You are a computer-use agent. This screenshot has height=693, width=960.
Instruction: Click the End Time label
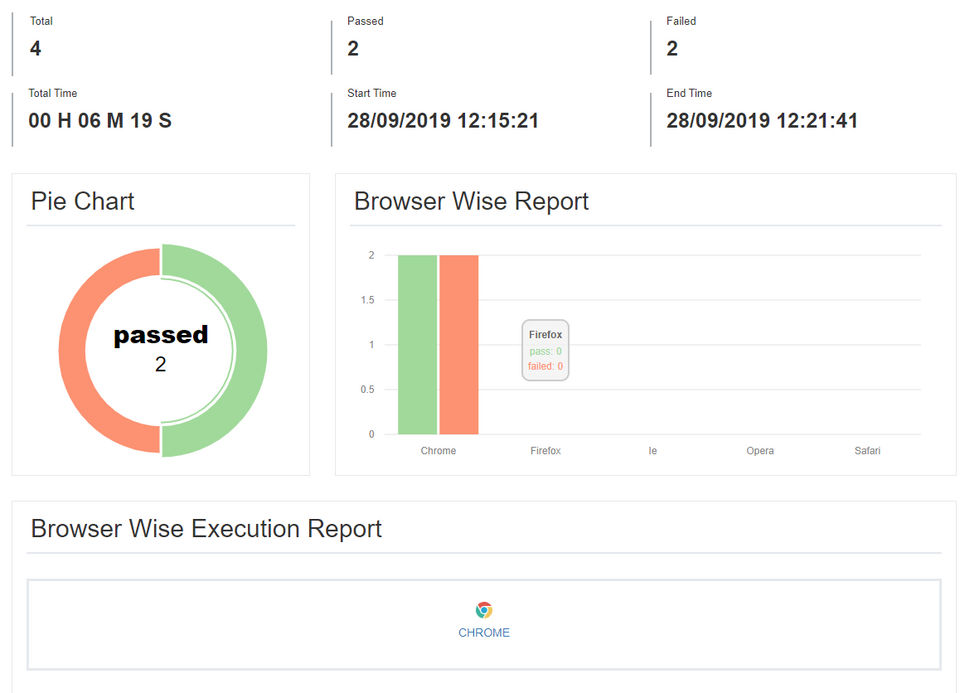pyautogui.click(x=689, y=93)
